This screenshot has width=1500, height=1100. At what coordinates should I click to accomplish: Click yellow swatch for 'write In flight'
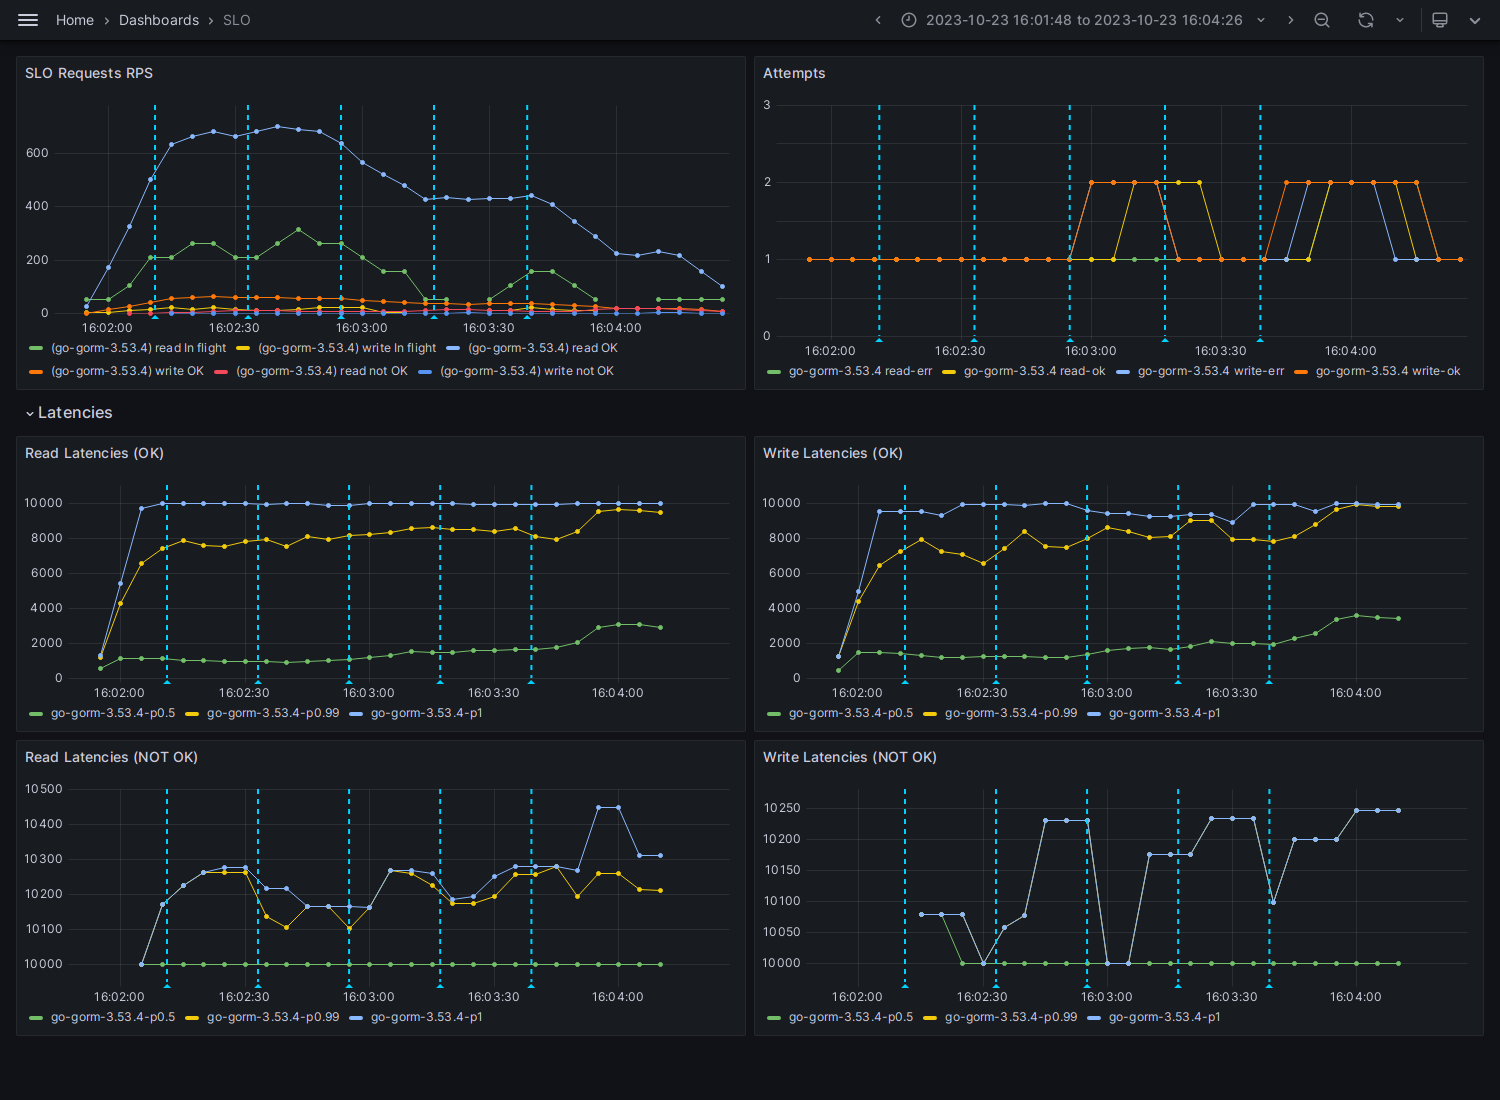coord(243,348)
